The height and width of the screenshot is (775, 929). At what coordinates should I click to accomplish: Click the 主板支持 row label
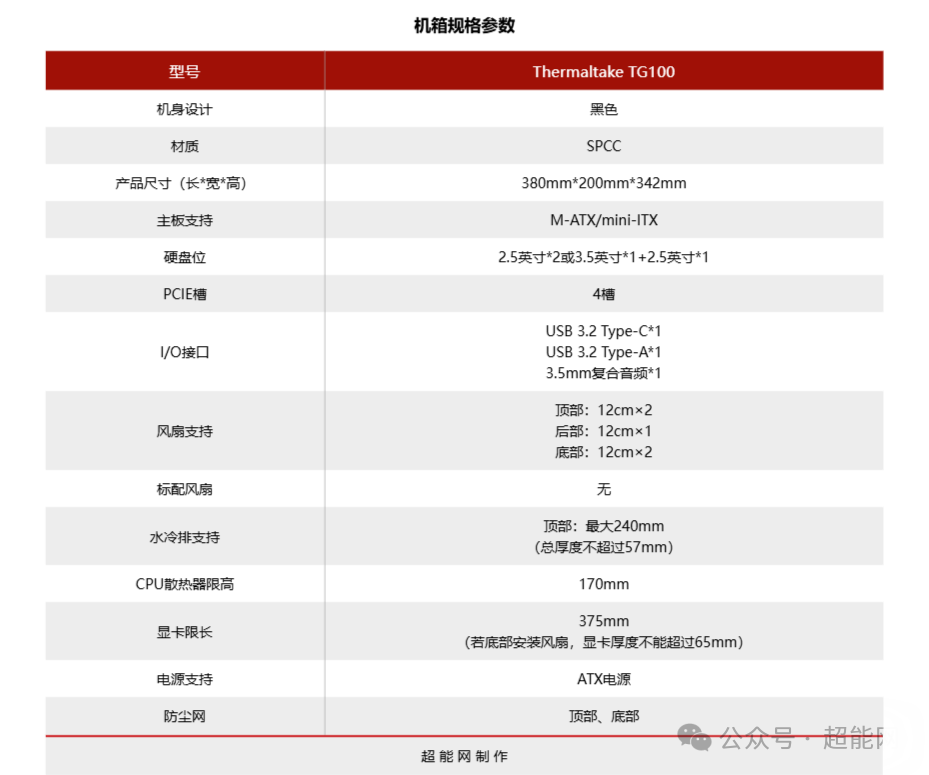click(183, 220)
